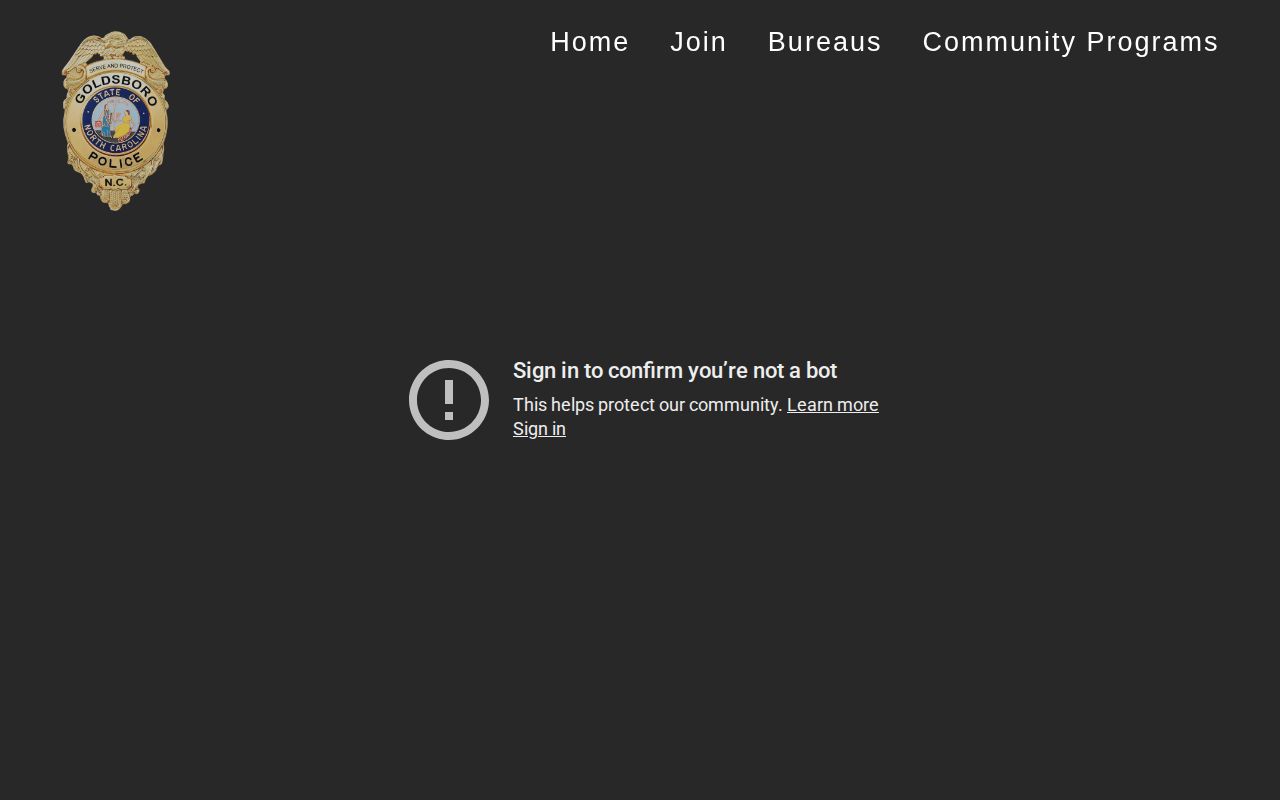Open the Bureaus menu

pos(825,42)
